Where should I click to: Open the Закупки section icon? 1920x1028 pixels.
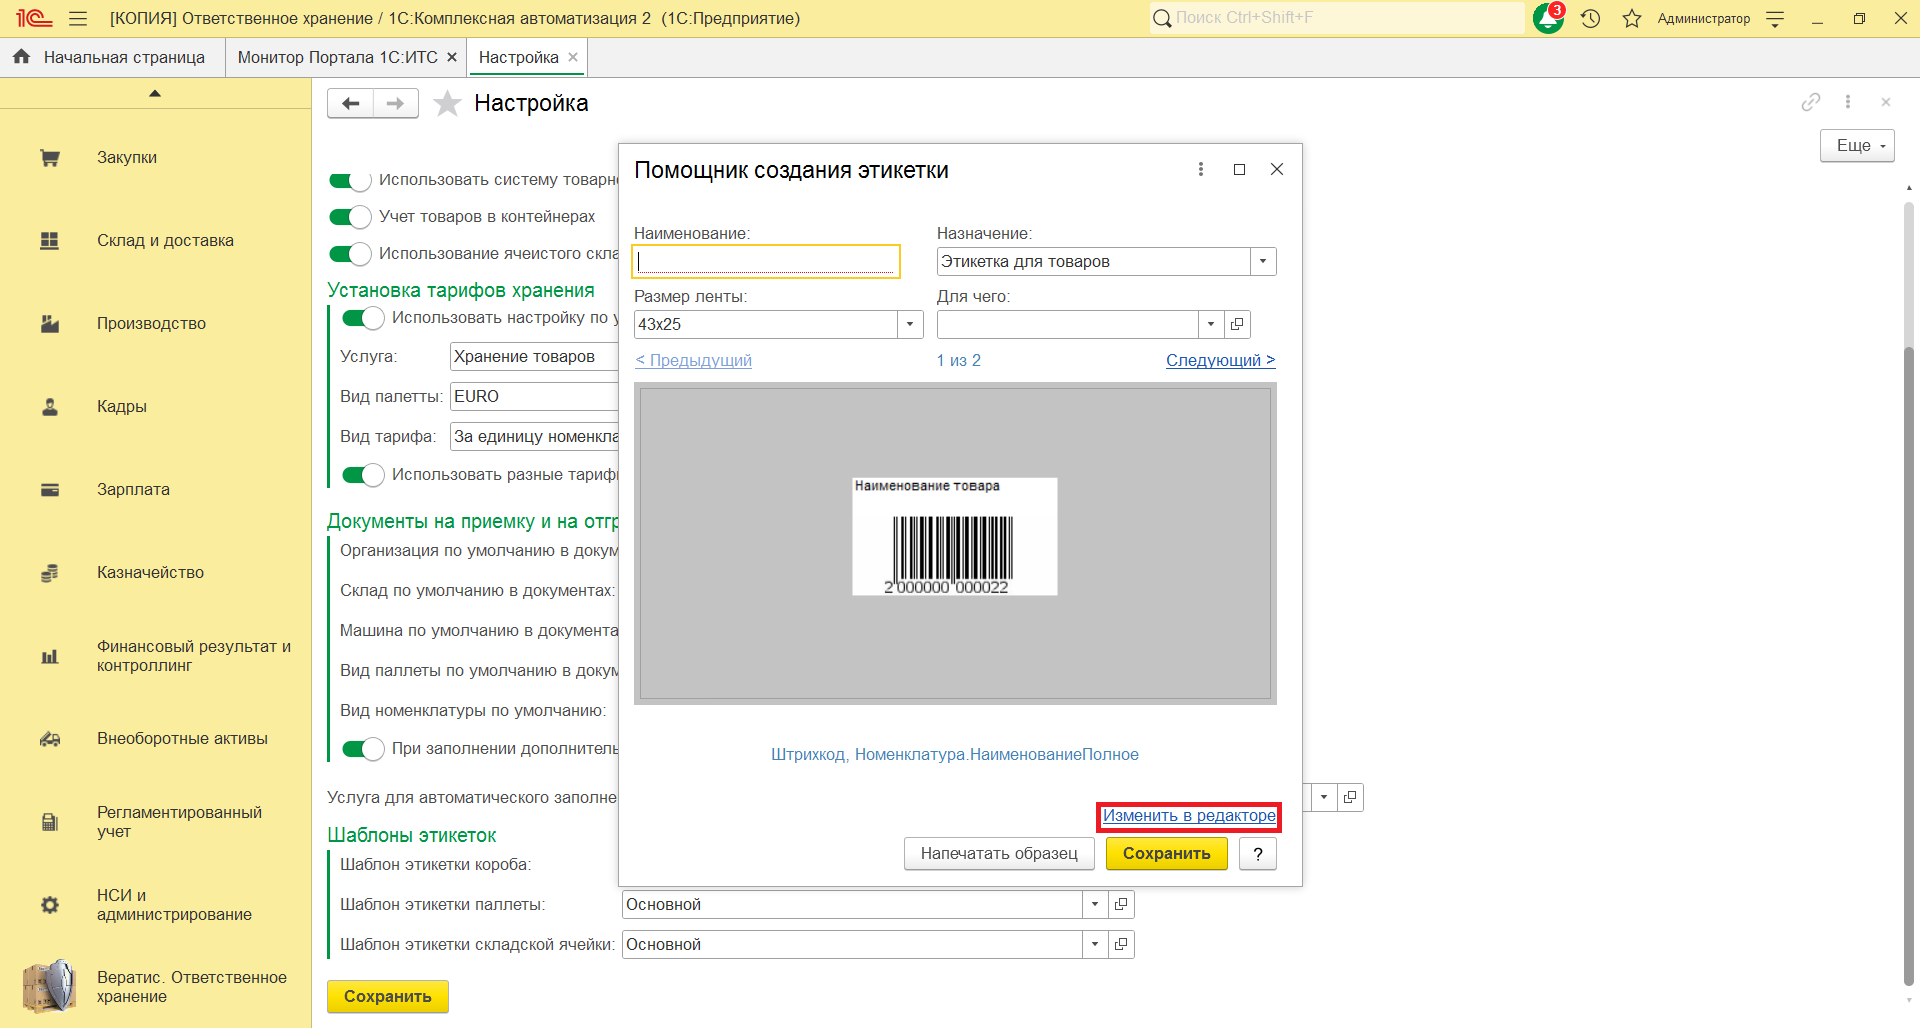(50, 158)
